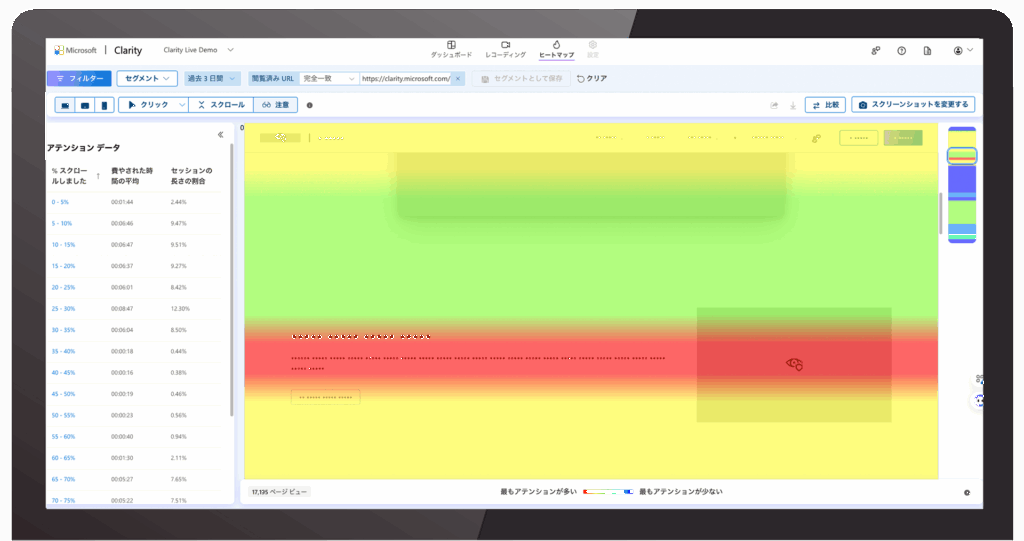Select the 15 - 20% scroll row
Image resolution: width=1024 pixels, height=541 pixels.
tap(135, 266)
